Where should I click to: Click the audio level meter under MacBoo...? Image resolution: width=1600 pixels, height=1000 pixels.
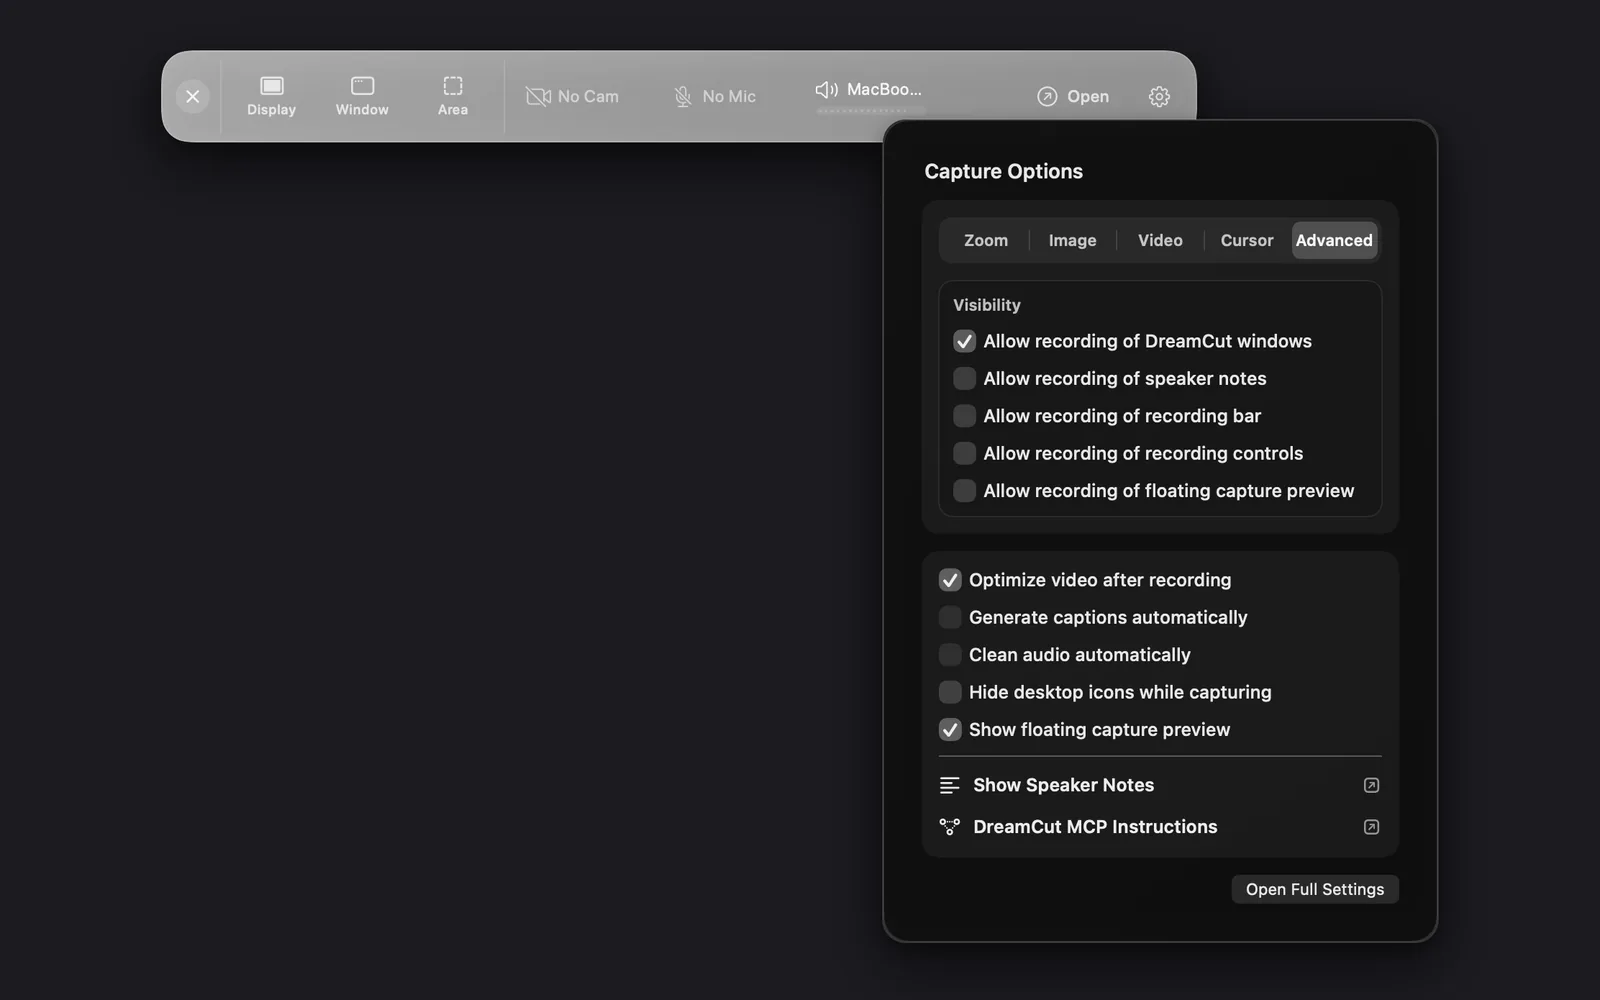click(870, 111)
